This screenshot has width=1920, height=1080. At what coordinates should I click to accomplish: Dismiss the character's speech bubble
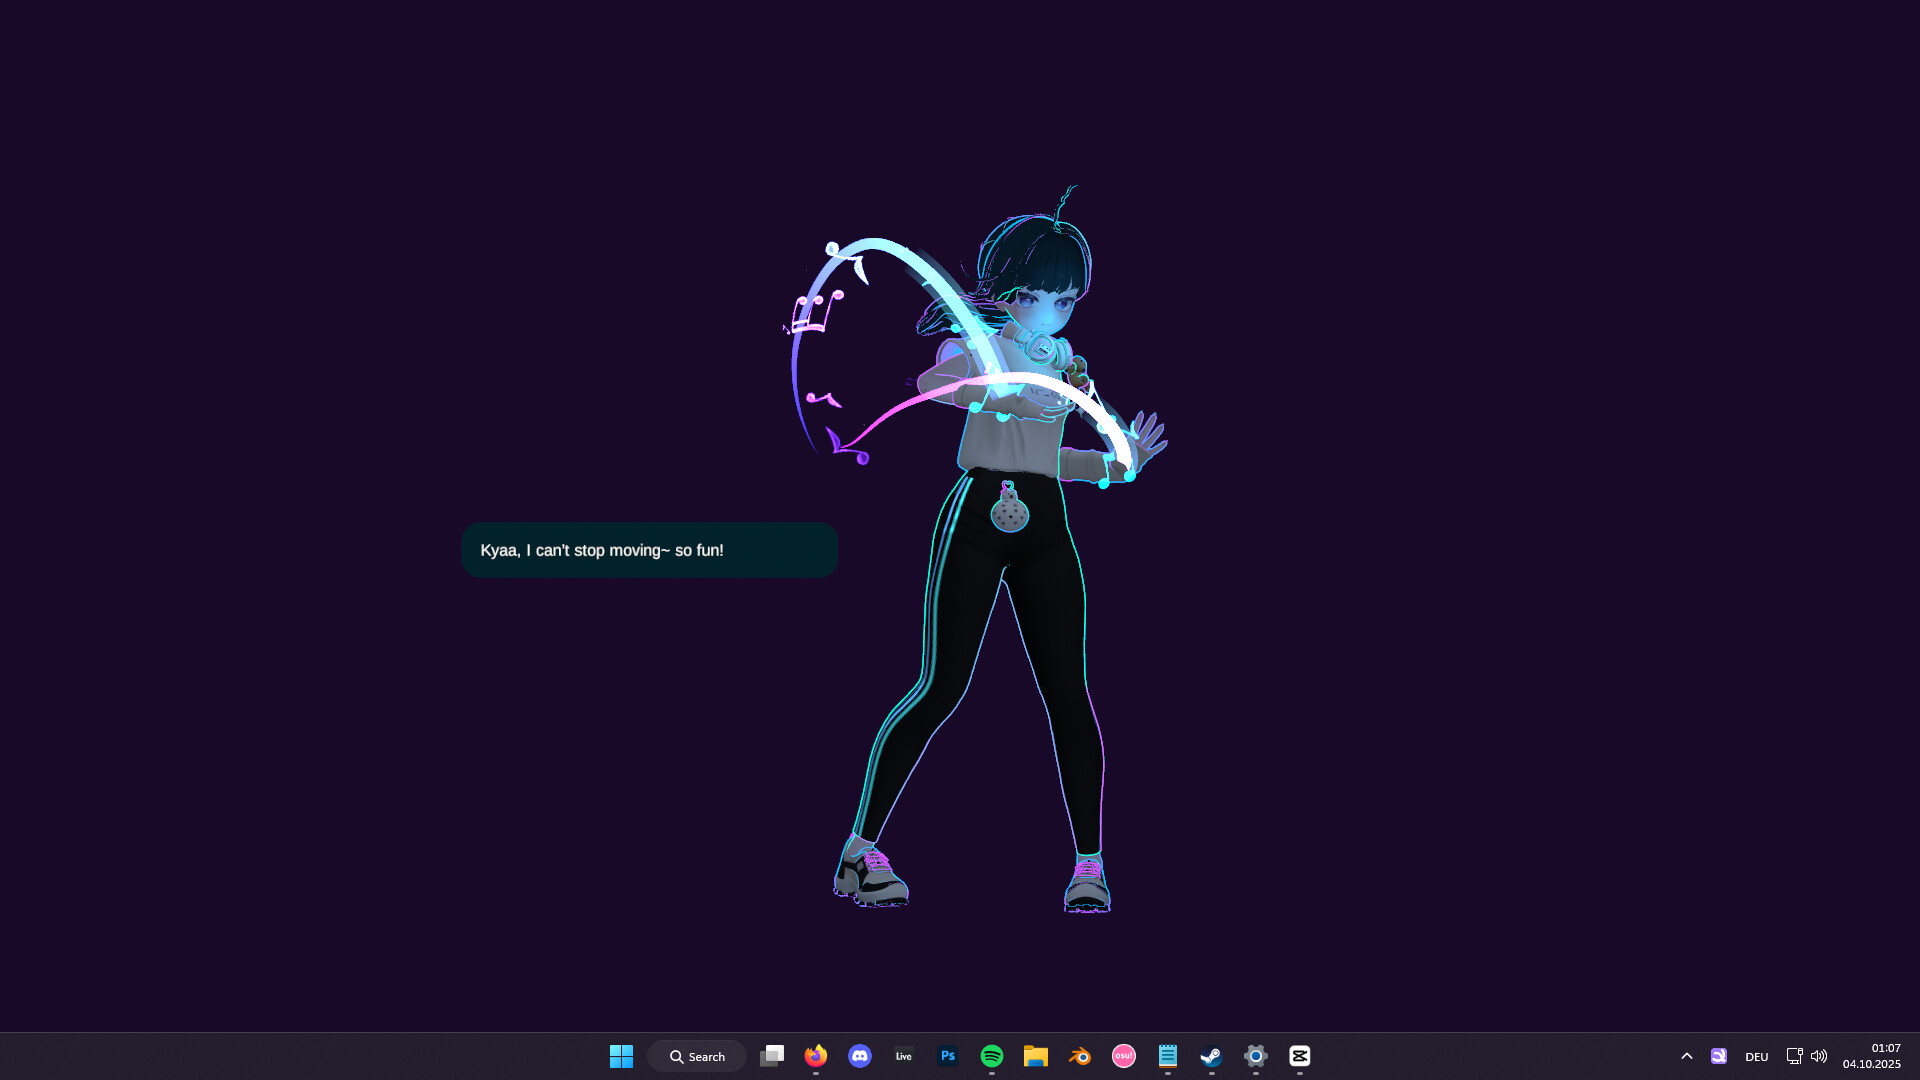pyautogui.click(x=649, y=549)
